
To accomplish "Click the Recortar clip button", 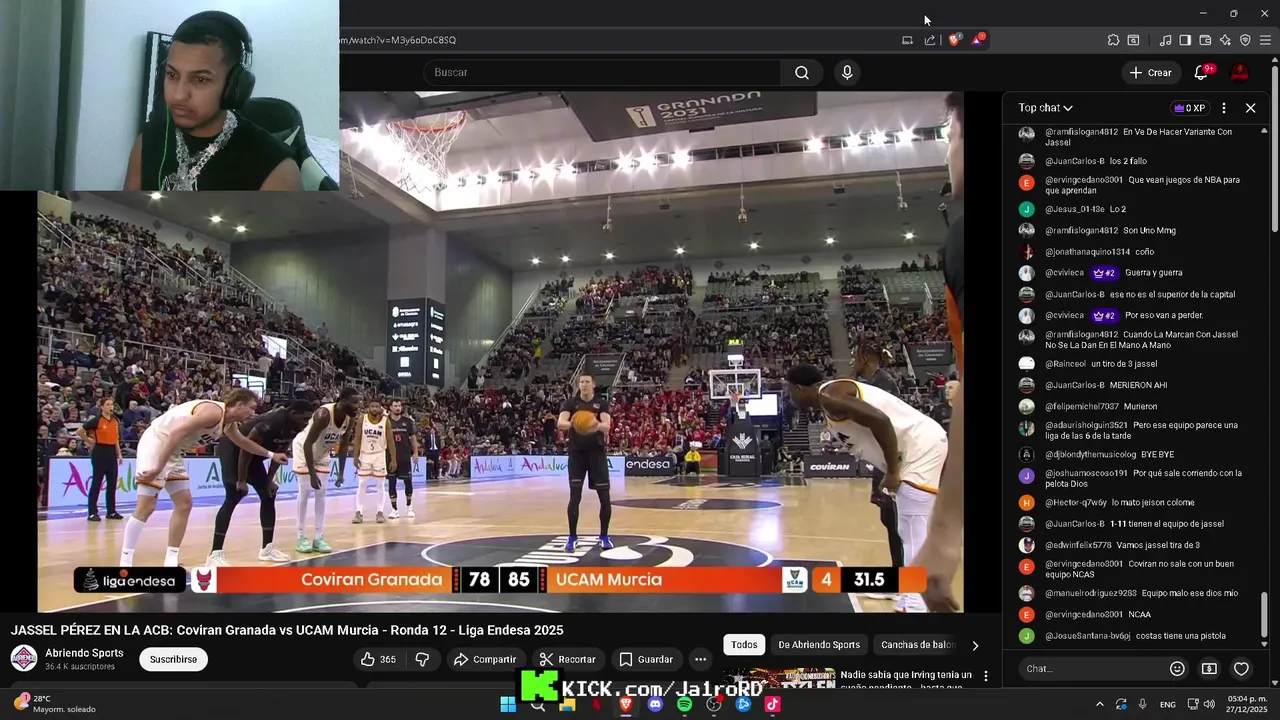I will point(567,659).
